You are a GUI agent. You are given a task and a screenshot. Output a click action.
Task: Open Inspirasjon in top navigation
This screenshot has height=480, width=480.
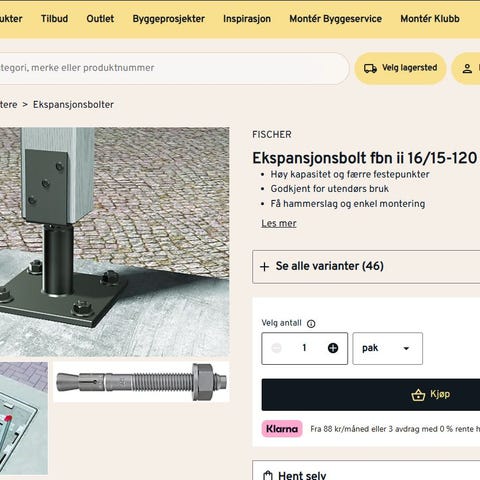pyautogui.click(x=247, y=19)
